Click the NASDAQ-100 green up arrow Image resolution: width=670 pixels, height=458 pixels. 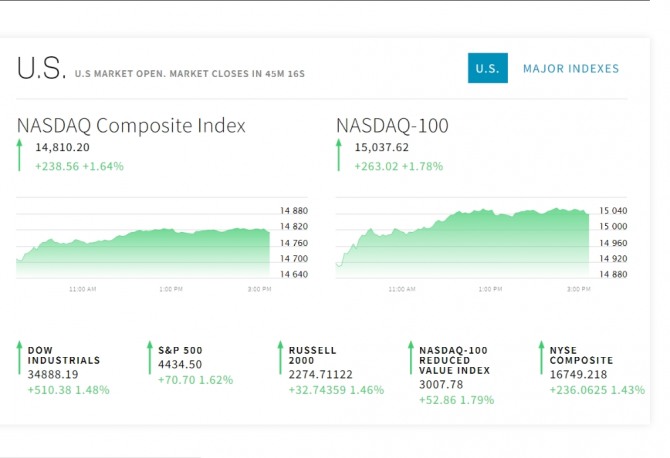point(339,155)
